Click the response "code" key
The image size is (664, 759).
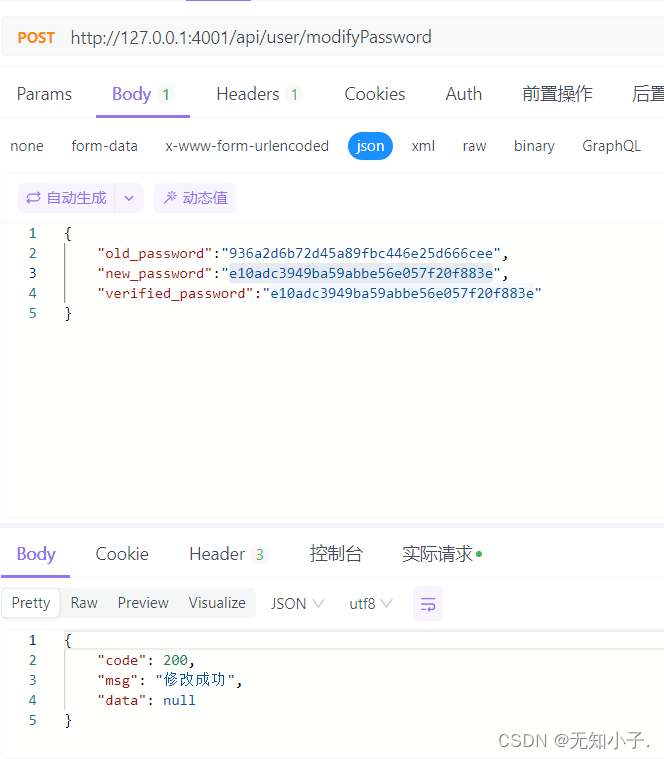122,660
